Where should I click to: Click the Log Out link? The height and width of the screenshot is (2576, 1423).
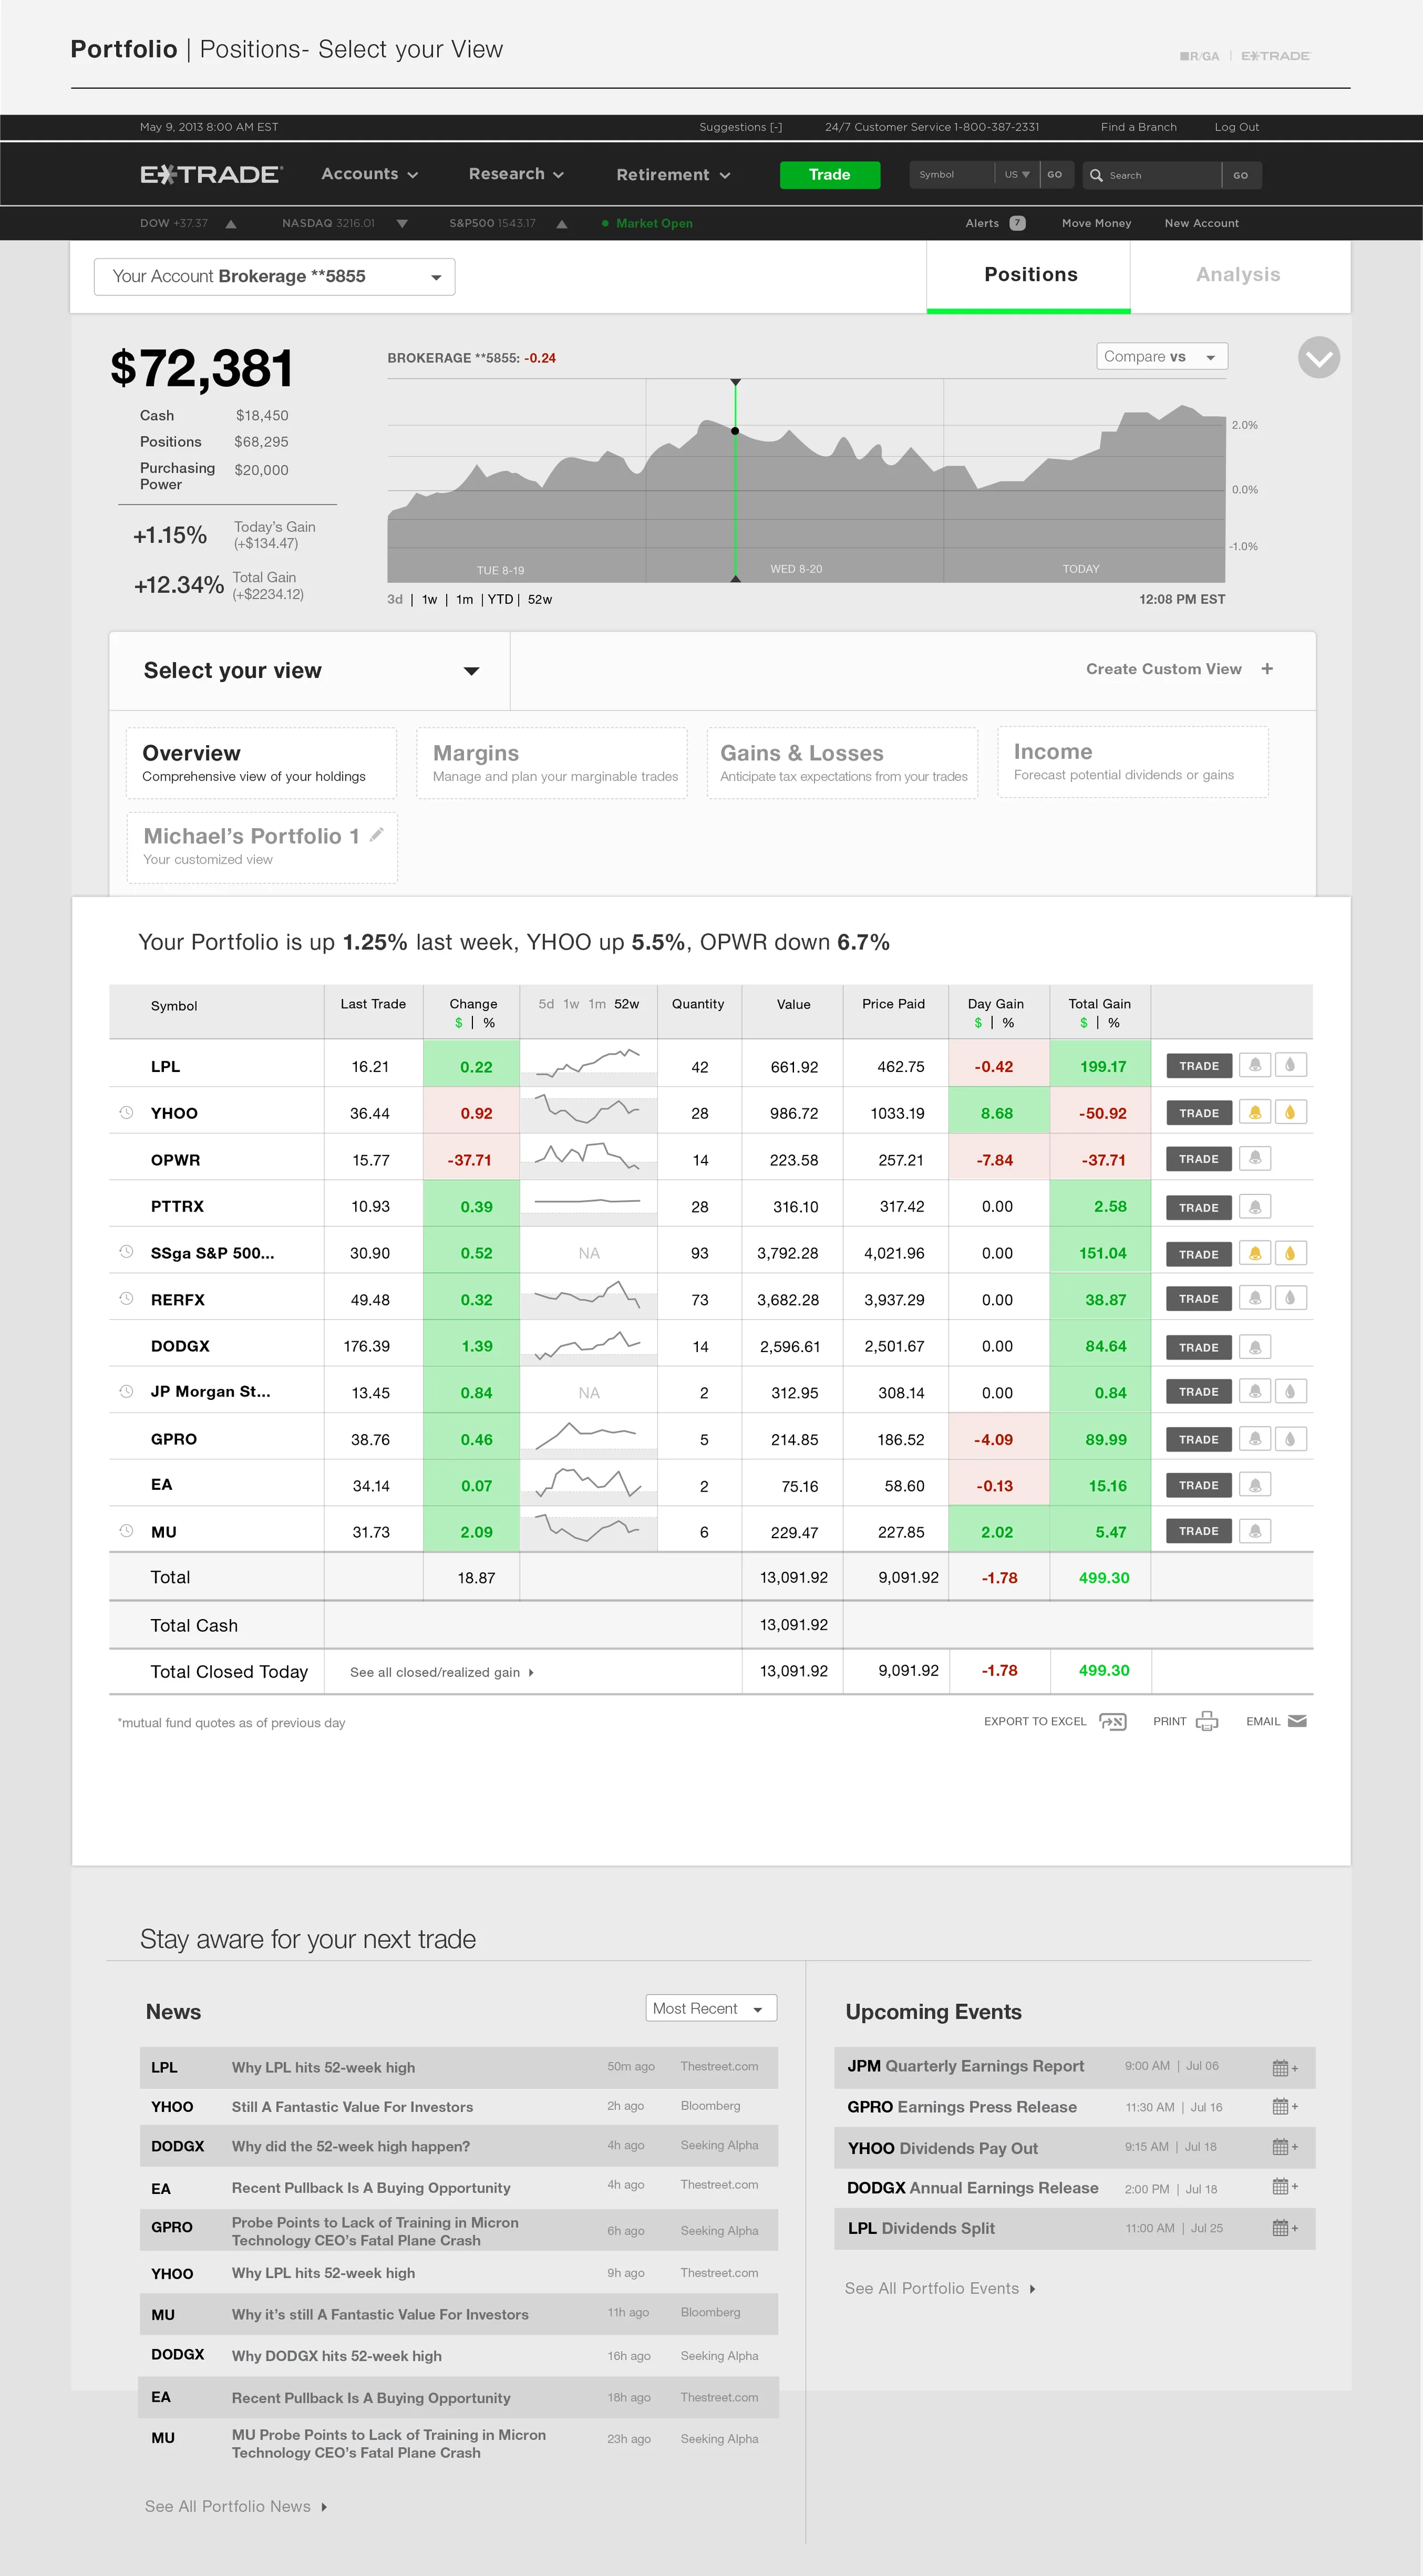tap(1237, 127)
